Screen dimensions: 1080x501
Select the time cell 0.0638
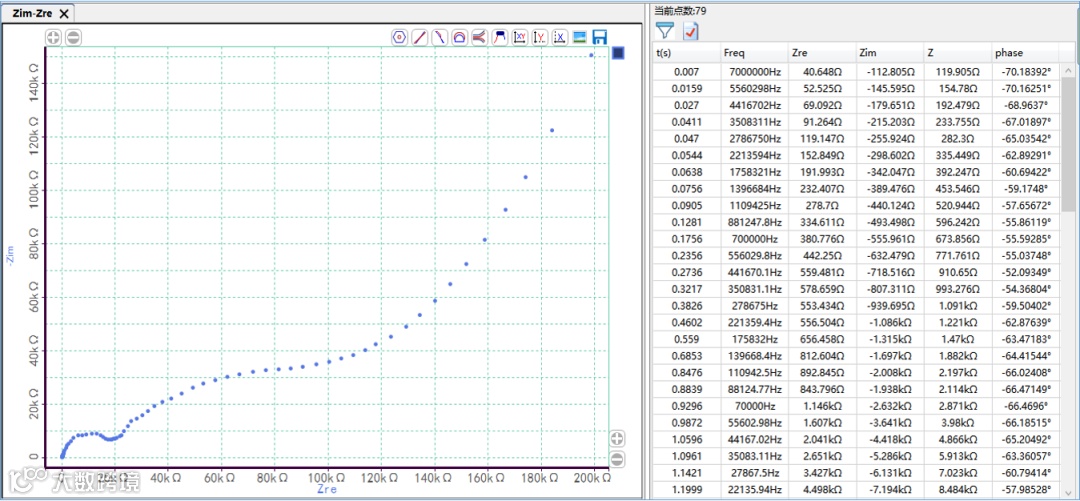click(685, 174)
